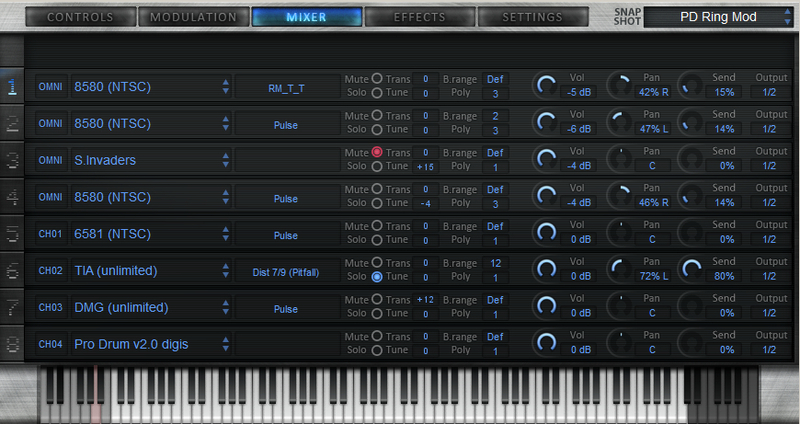Toggle Mute on TIA (unlimited) part
Image resolution: width=800 pixels, height=424 pixels.
pyautogui.click(x=377, y=262)
